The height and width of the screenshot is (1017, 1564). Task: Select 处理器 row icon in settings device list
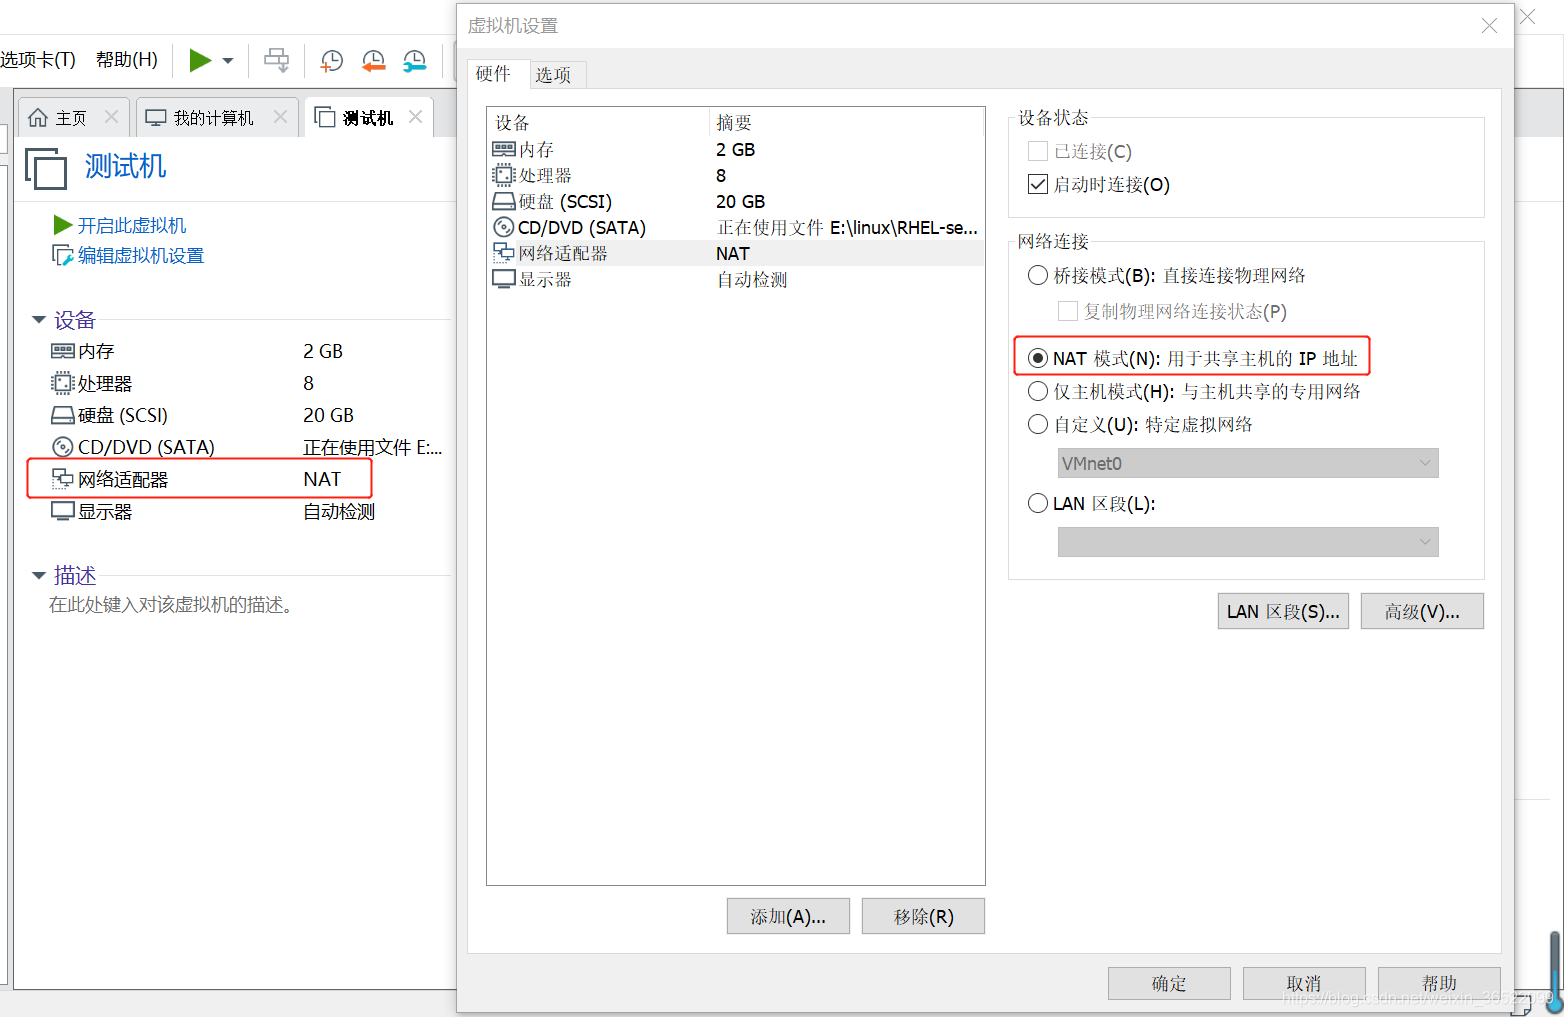[x=504, y=175]
